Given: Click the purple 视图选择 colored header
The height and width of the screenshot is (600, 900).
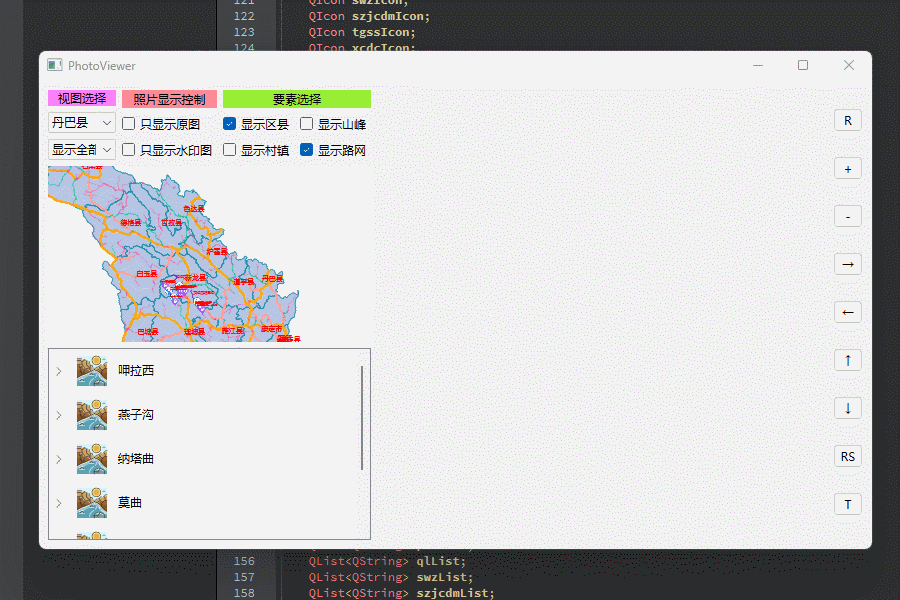Looking at the screenshot, I should (x=81, y=99).
